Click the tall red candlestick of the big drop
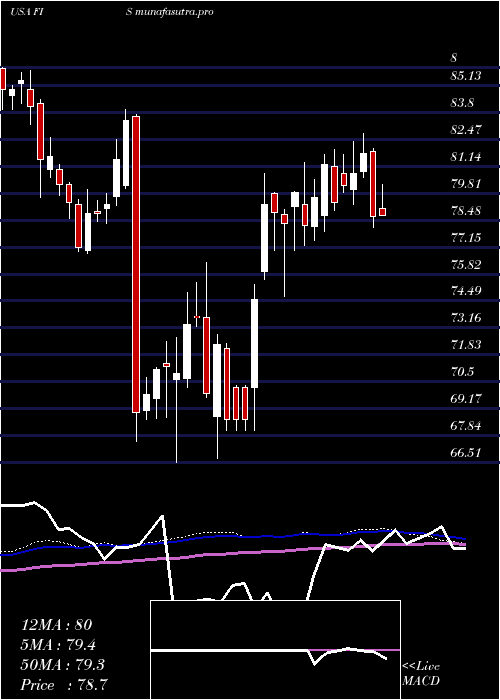Screen dimensions: 500x700 click(136, 264)
